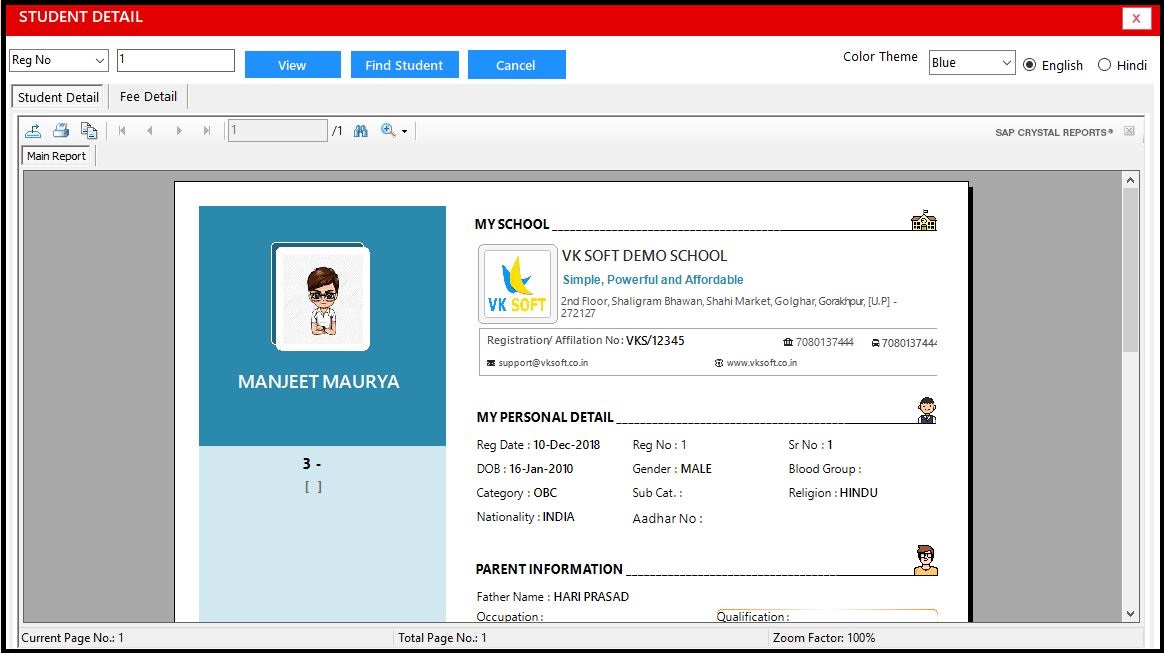Click the www.vksoft.co.in website text
1164x653 pixels.
click(762, 363)
